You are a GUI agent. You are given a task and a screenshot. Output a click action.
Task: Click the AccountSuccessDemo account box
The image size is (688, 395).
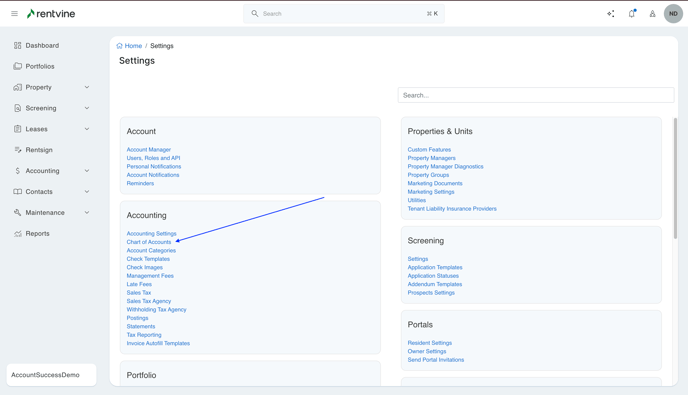coord(51,375)
